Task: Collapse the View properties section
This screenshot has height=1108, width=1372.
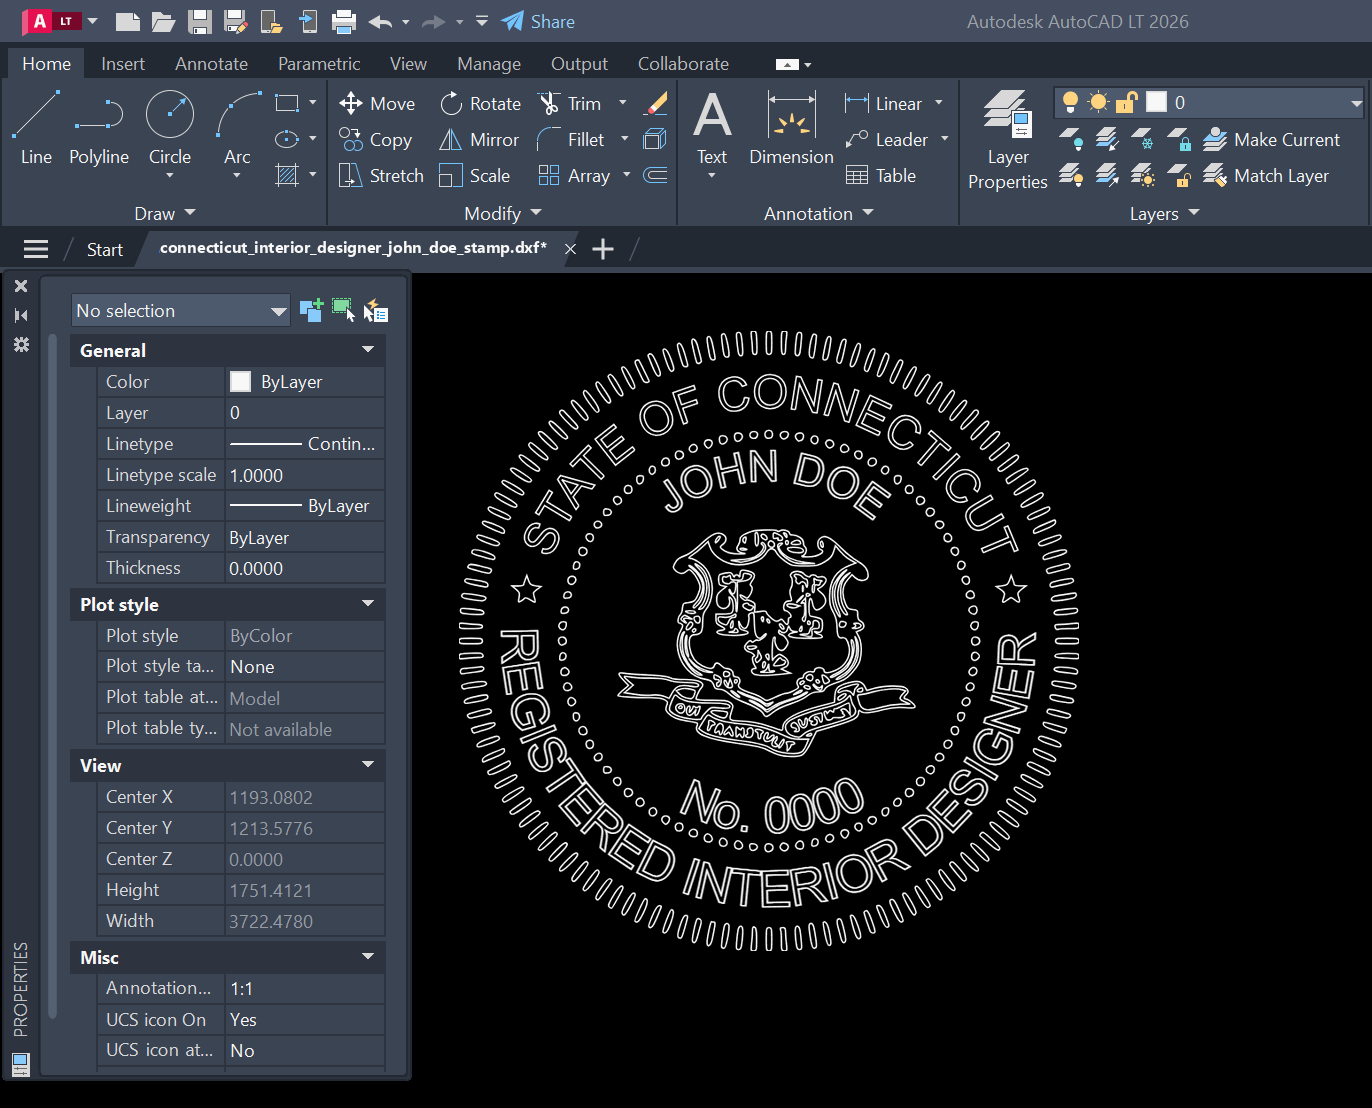Action: [368, 765]
